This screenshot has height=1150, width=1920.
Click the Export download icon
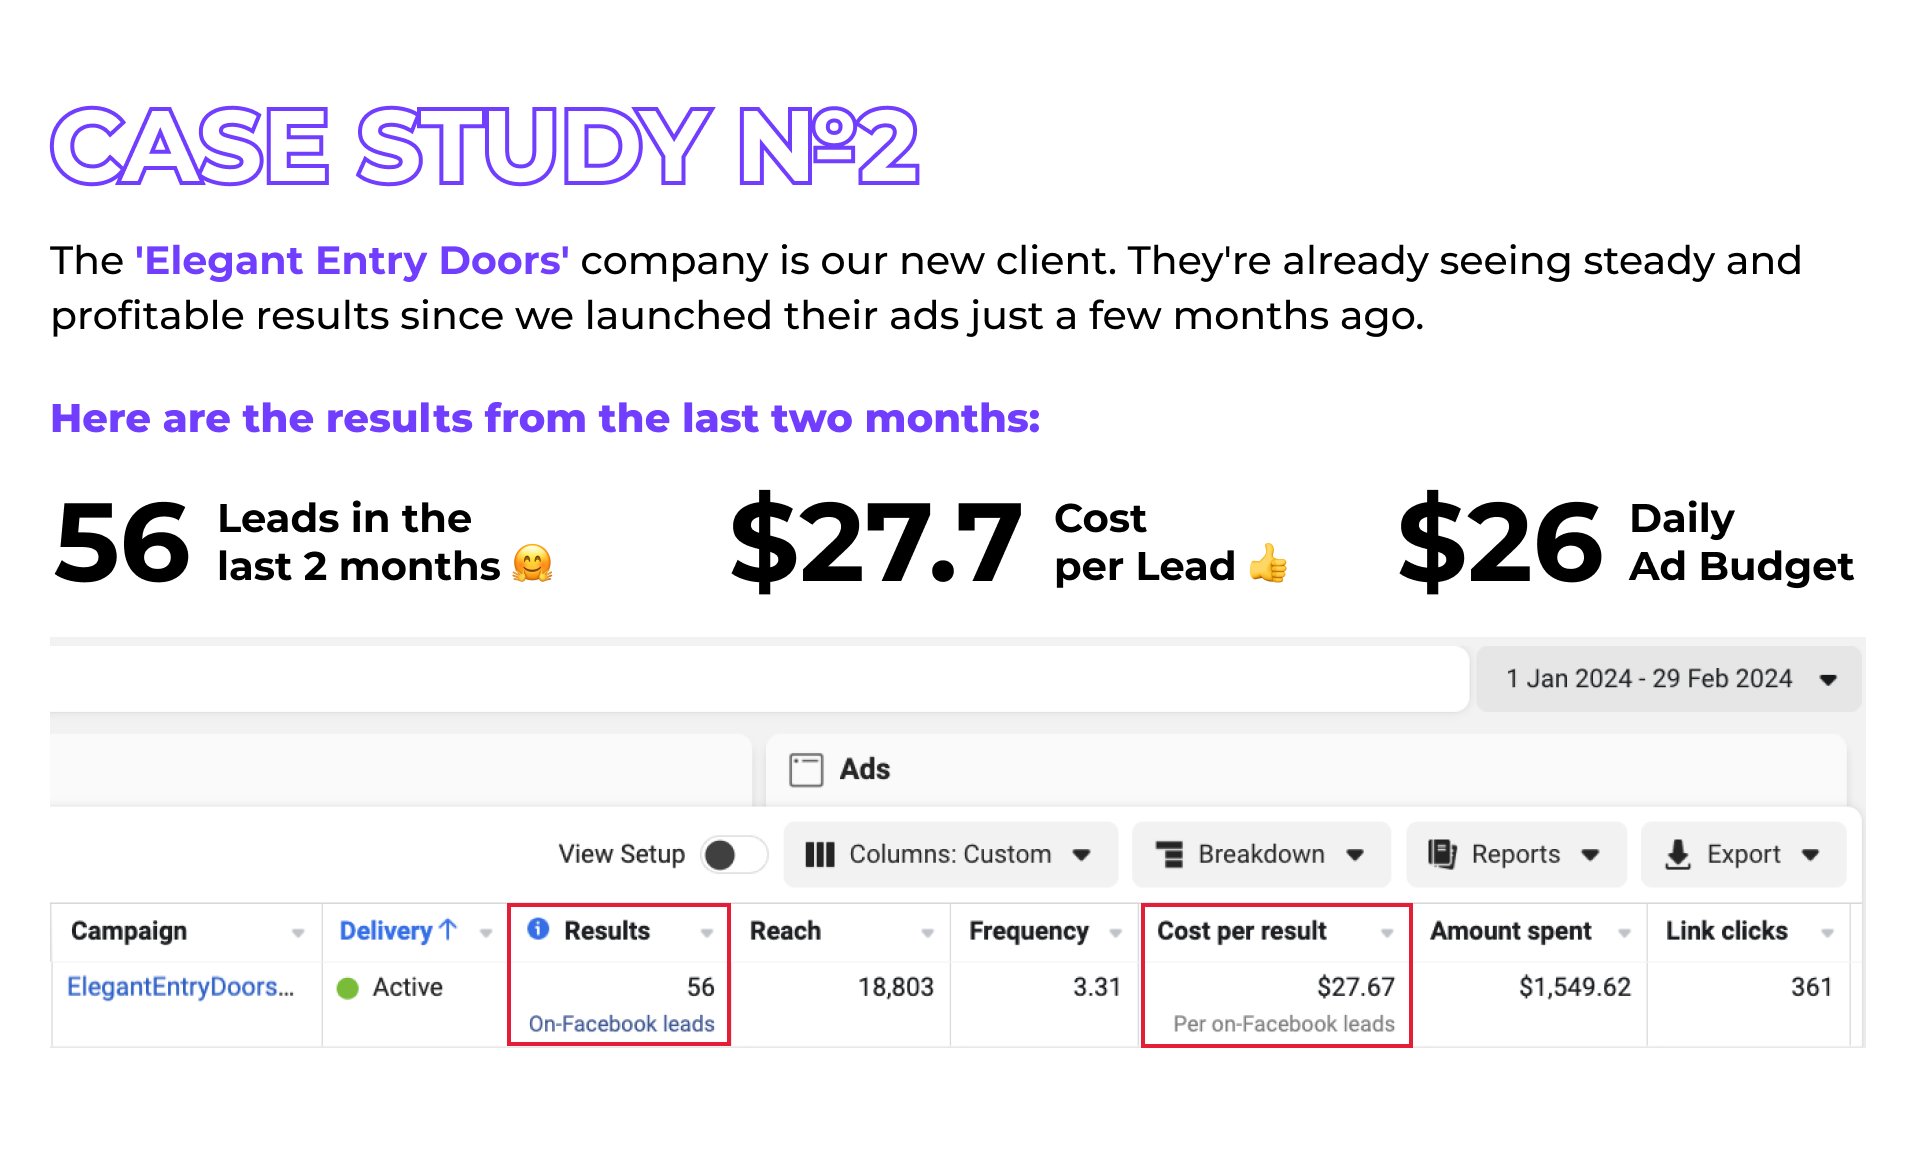coord(1678,855)
